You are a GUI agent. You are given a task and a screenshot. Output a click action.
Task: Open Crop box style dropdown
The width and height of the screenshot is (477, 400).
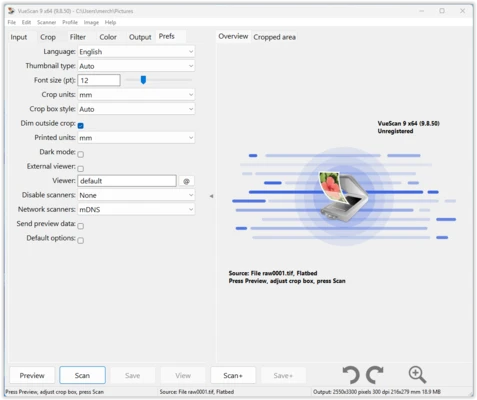[x=136, y=109]
